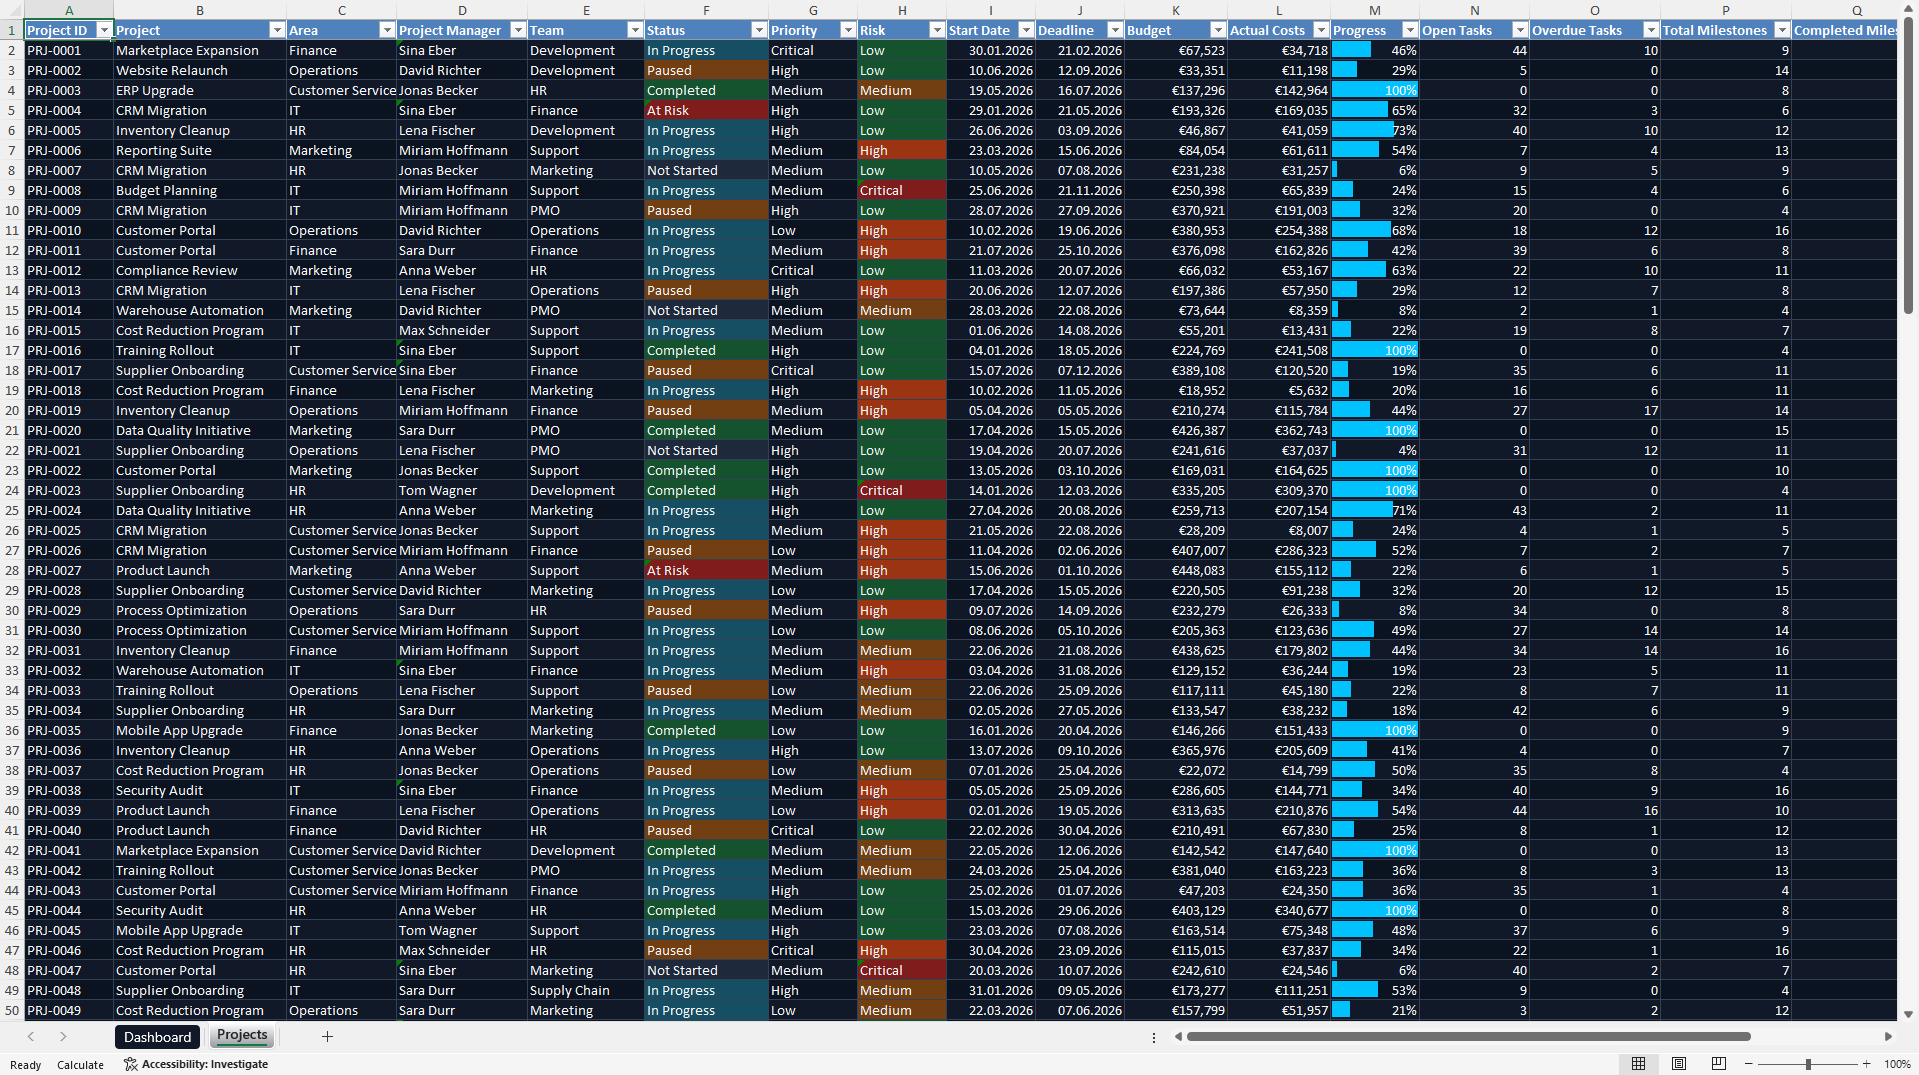Select Reporting Suite project cell
The width and height of the screenshot is (1919, 1075).
(200, 150)
